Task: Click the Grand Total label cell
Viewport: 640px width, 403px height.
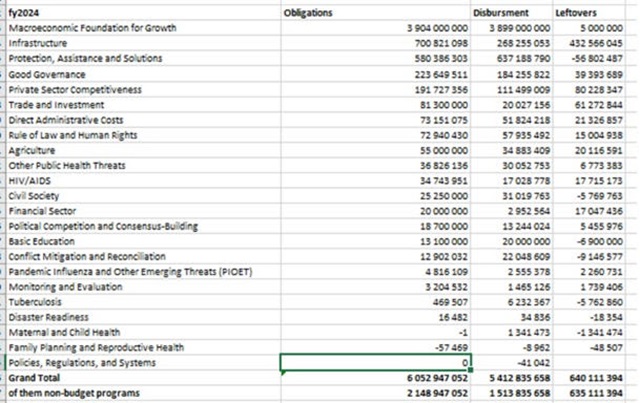Action: pos(143,378)
